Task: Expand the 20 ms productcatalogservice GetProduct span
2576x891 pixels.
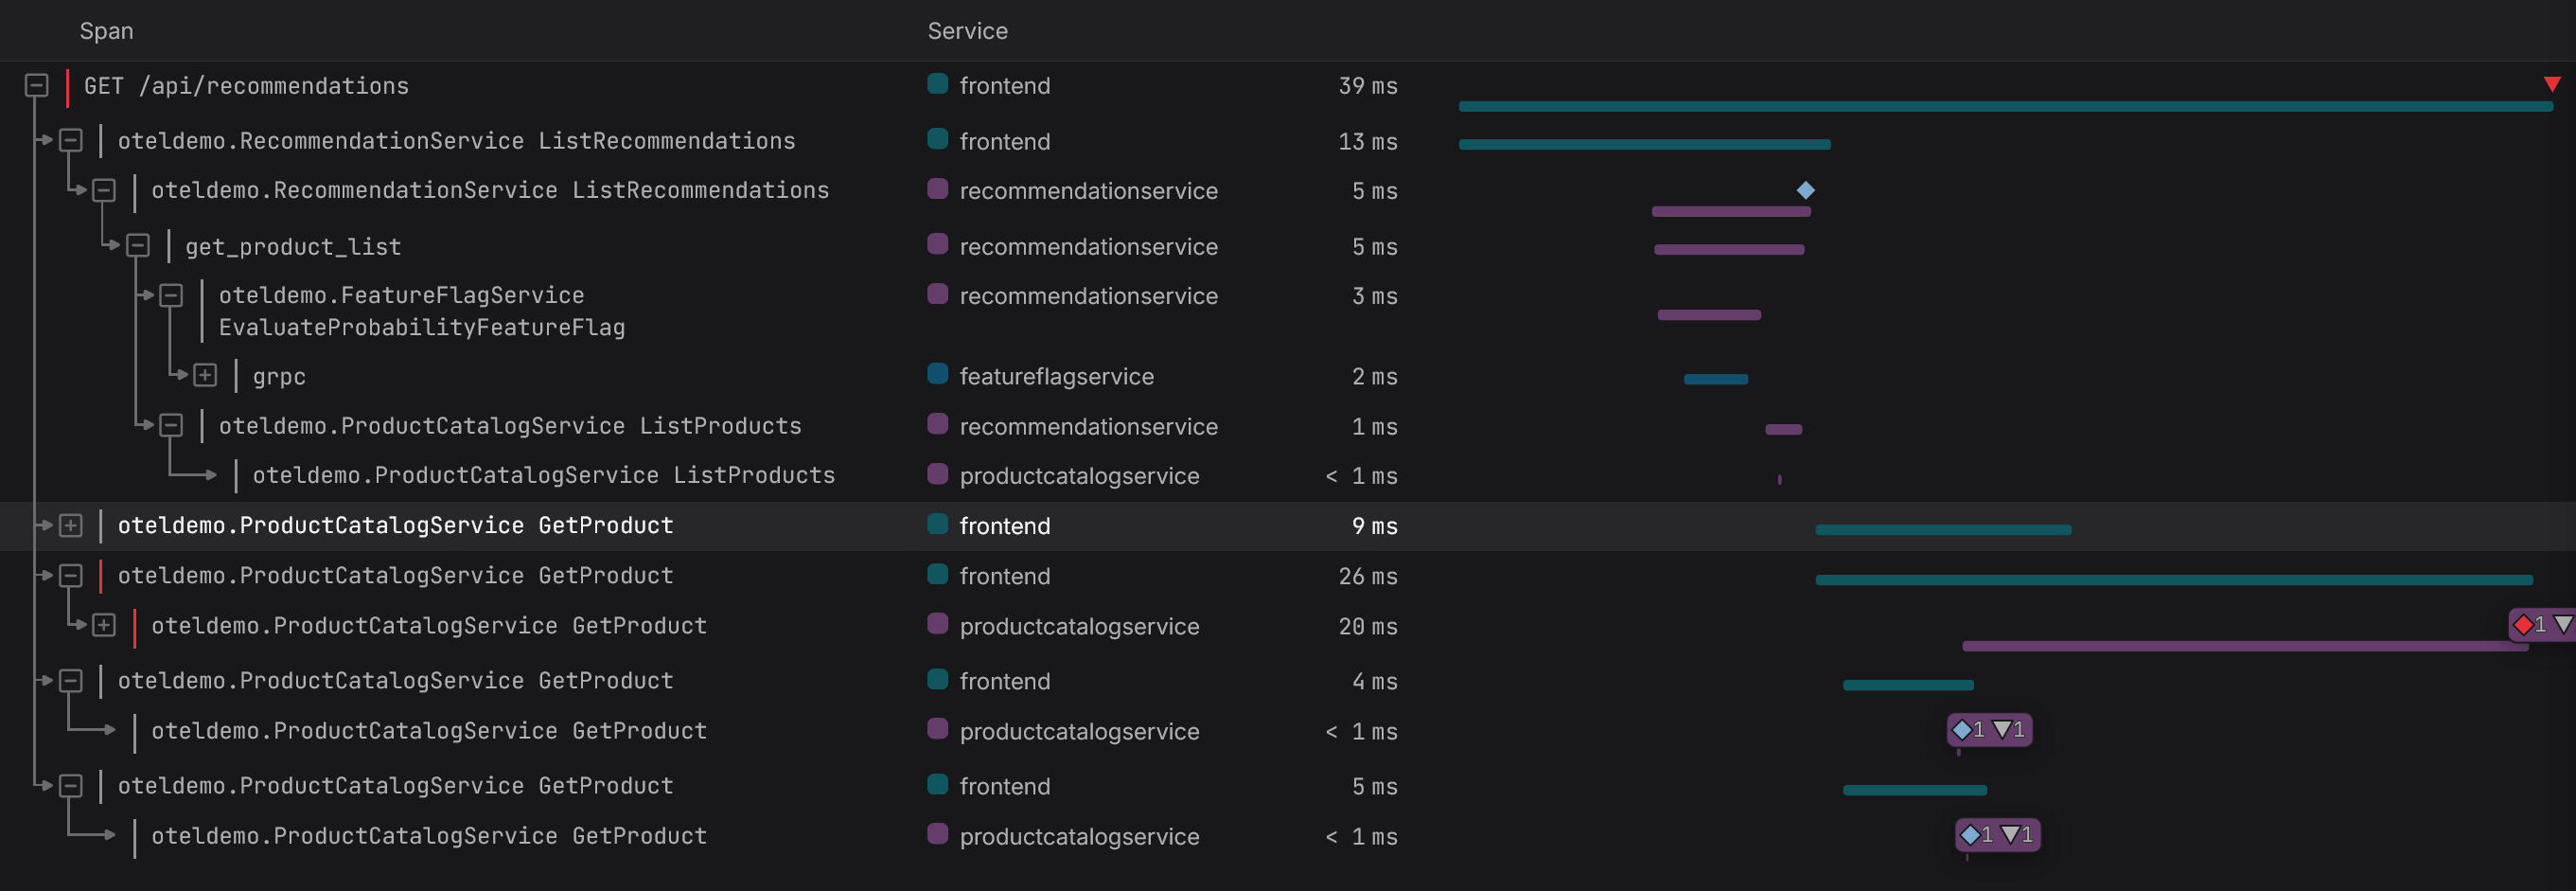Action: 104,626
